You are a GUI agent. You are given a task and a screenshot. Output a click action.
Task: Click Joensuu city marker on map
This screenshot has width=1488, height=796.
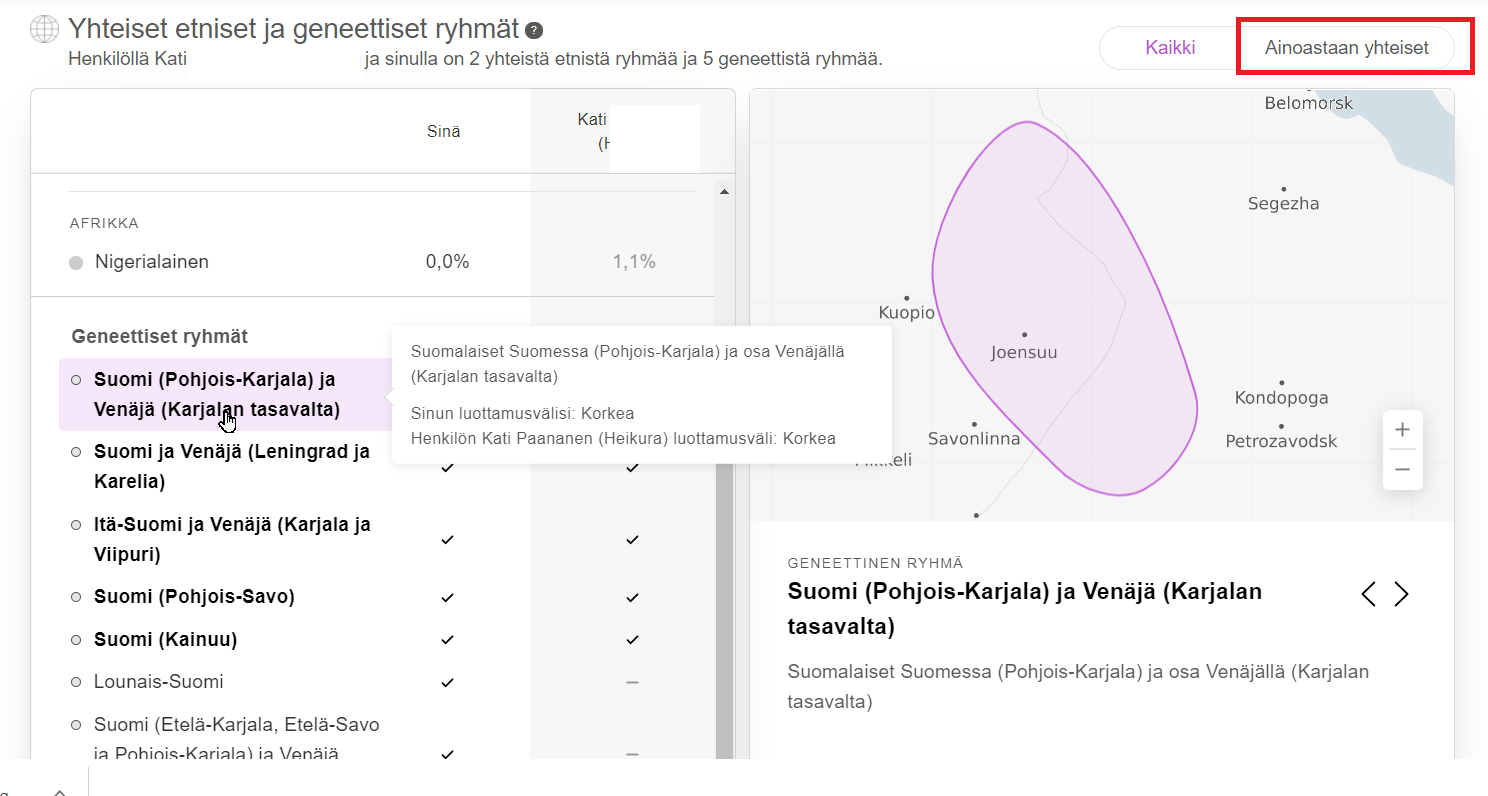click(1024, 334)
